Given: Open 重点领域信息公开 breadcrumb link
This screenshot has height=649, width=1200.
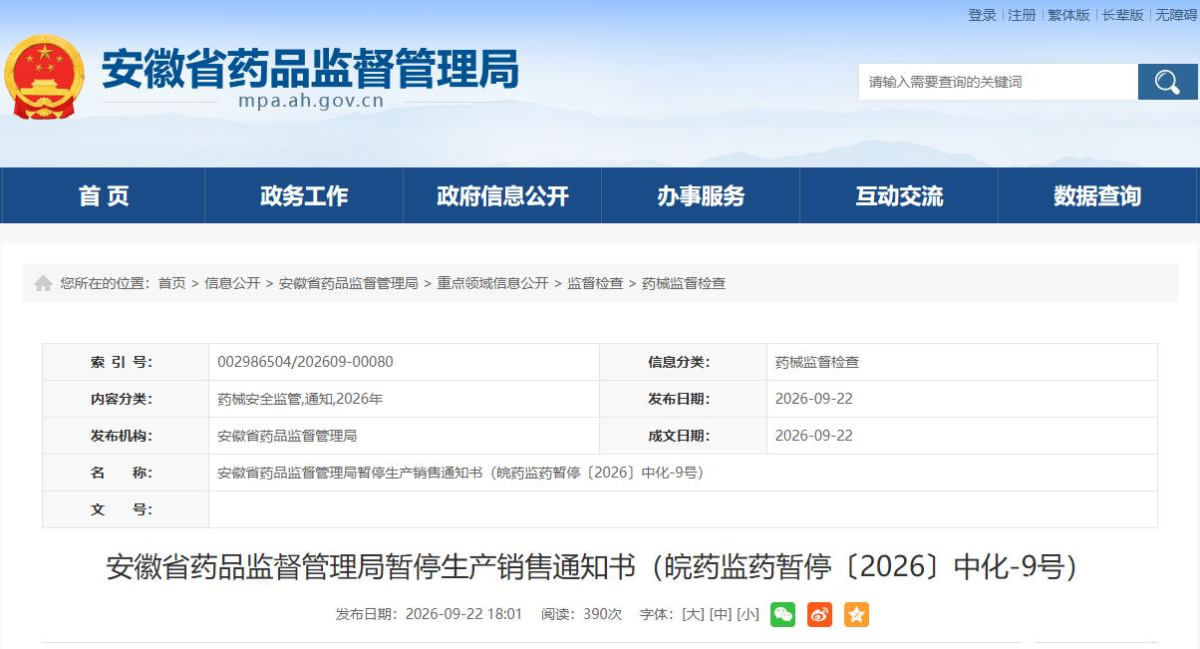Looking at the screenshot, I should click(493, 283).
